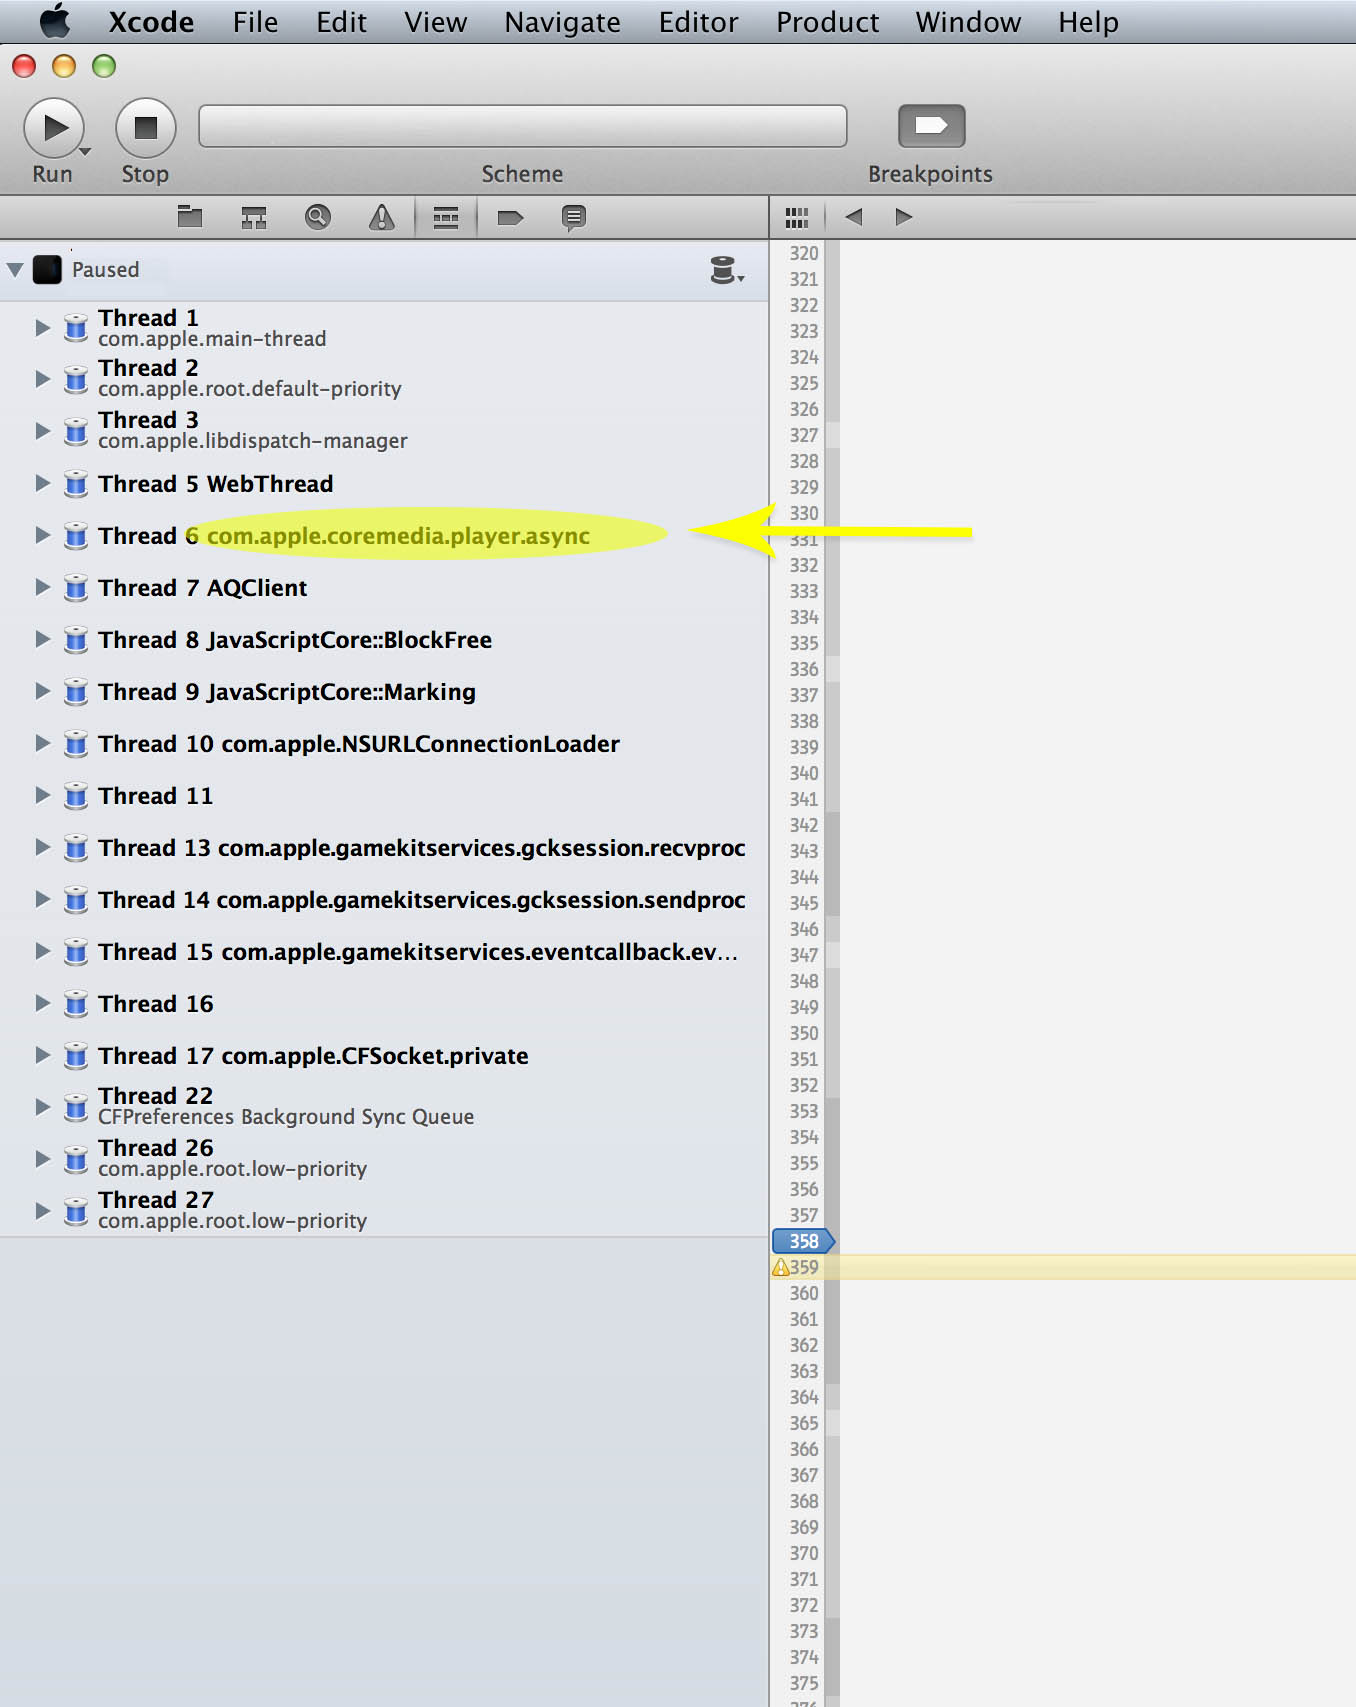
Task: Go forward with the editor right arrow
Action: (904, 217)
